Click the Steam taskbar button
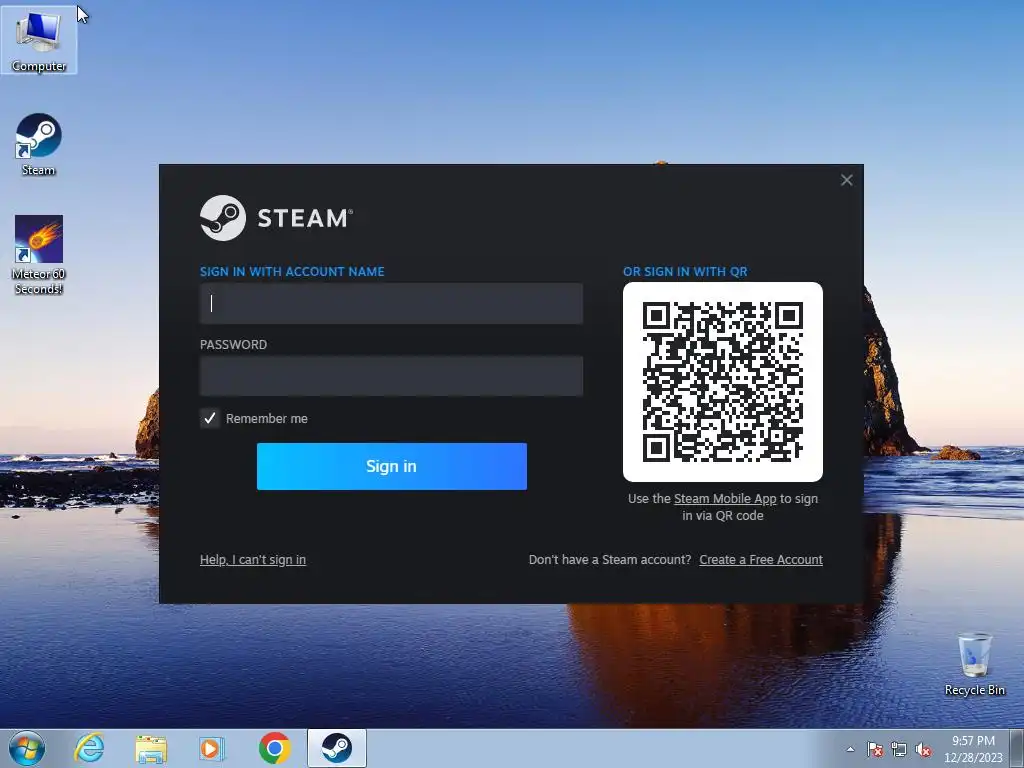Screen dimensions: 1024x768 (x=336, y=748)
